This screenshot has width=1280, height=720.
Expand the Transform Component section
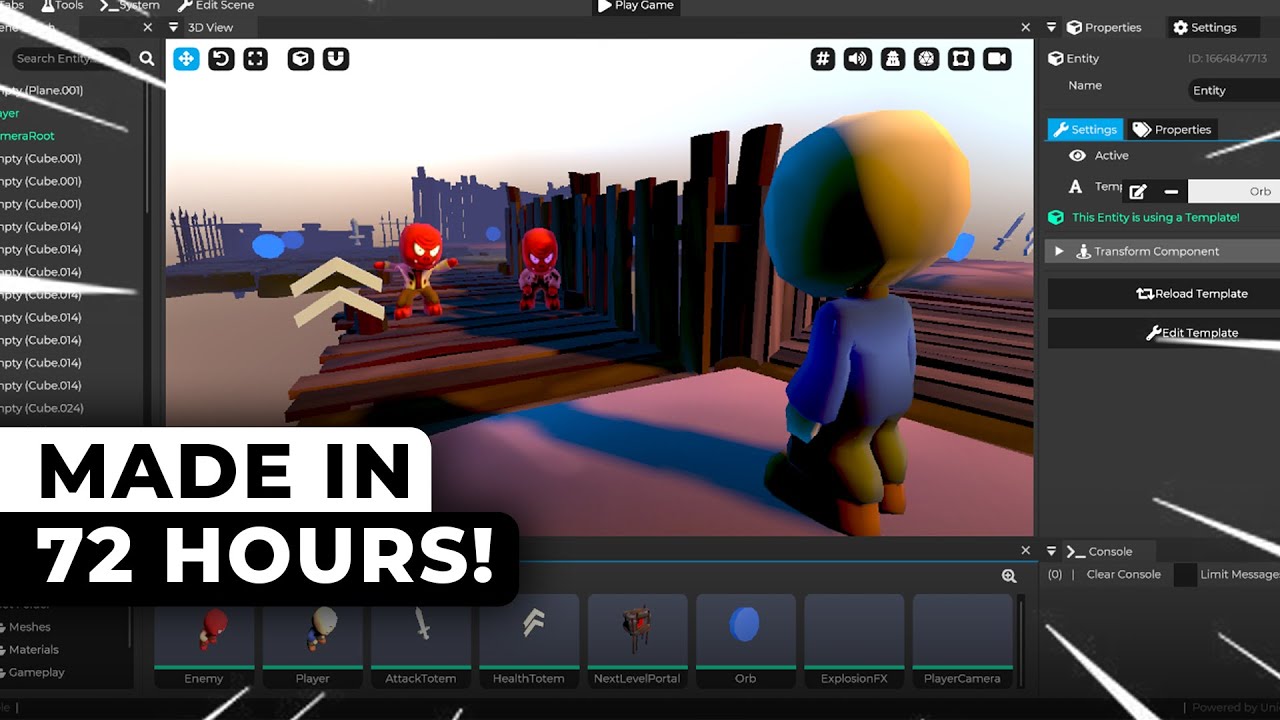1059,251
